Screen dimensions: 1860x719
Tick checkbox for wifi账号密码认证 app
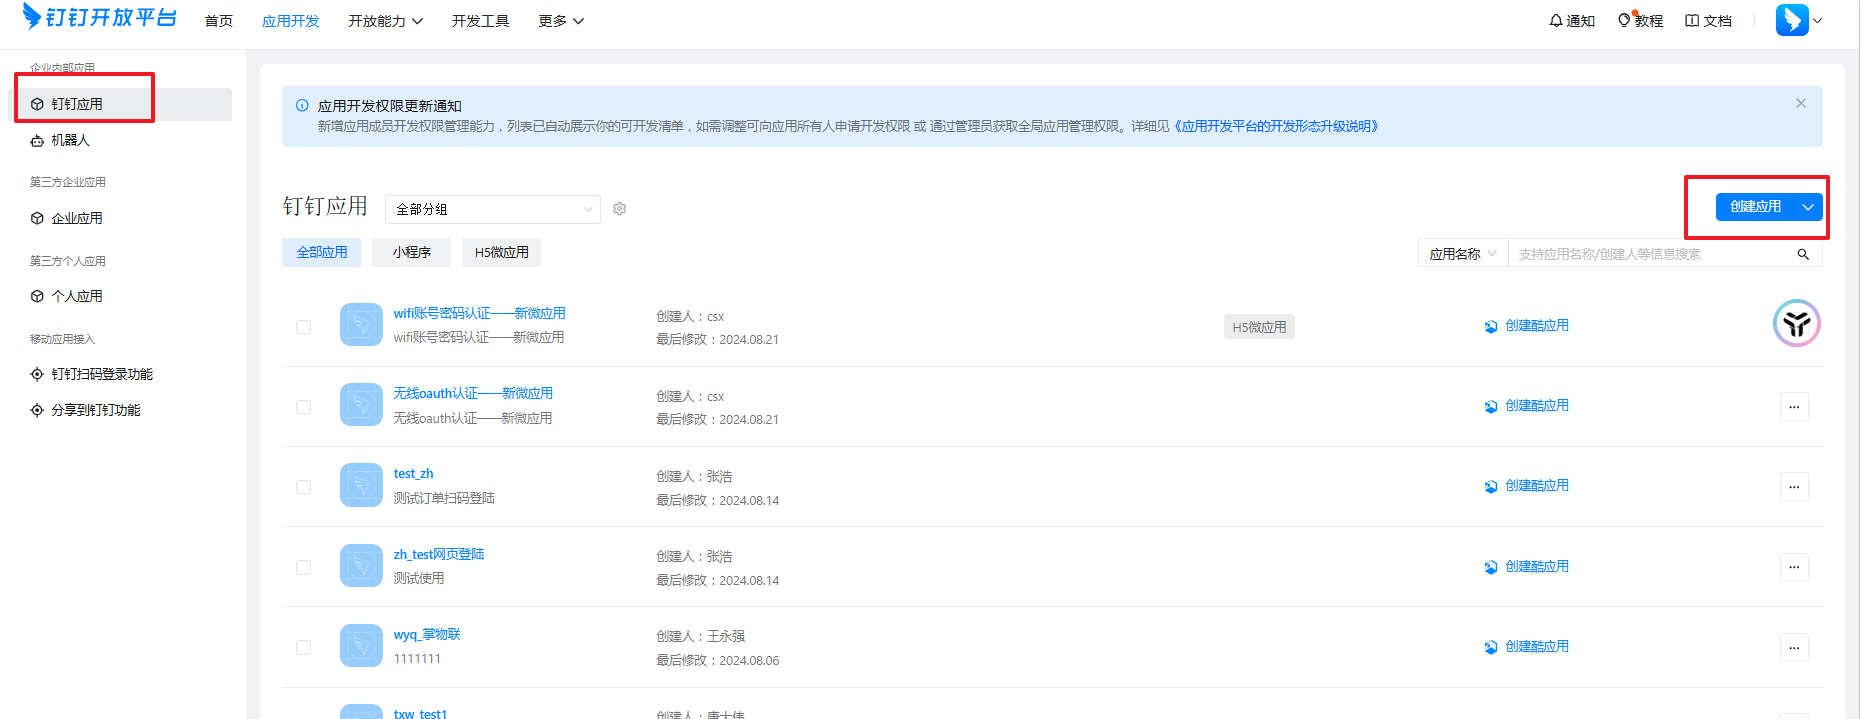pos(303,327)
